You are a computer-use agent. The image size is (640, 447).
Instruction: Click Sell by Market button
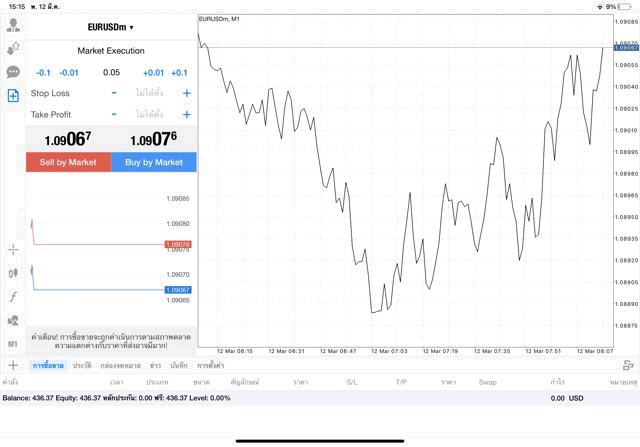pos(68,162)
